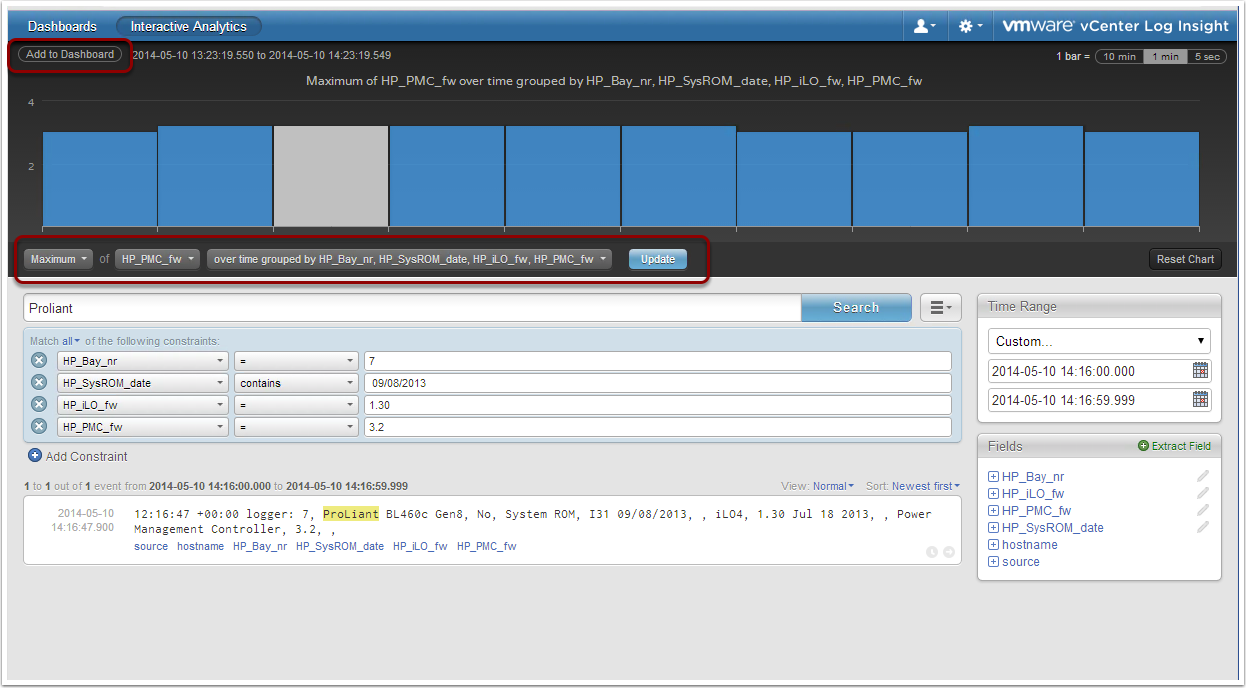Expand the hostname field entry
Screen dimensions: 1246x688
tap(993, 545)
